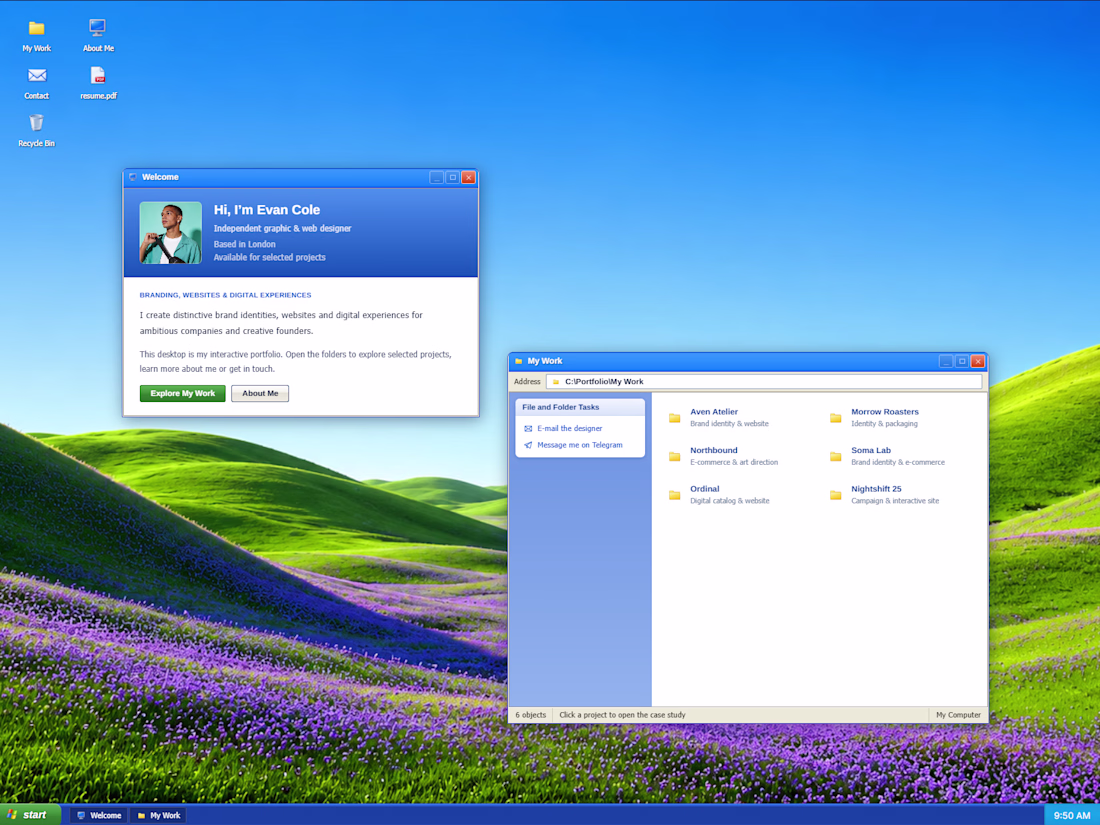
Task: Open the resume.pdf desktop file icon
Action: click(98, 75)
